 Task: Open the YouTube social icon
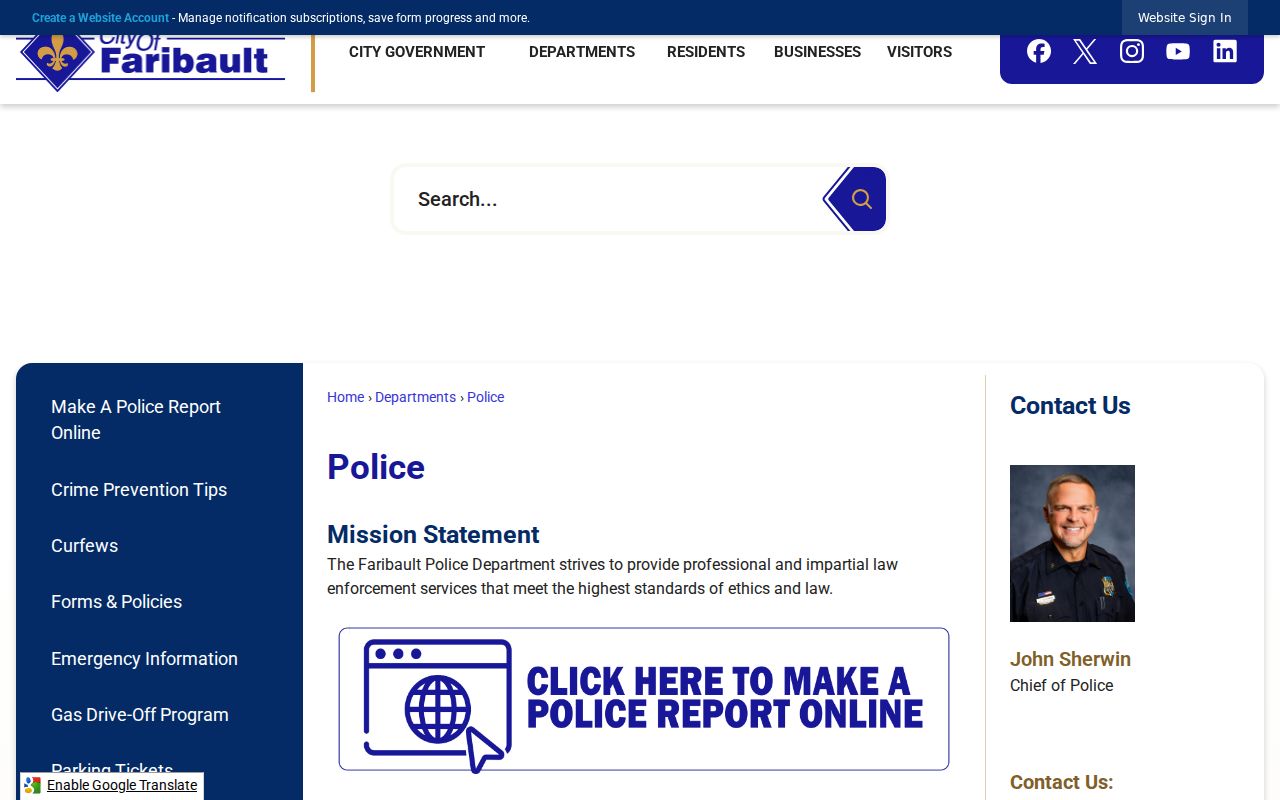pos(1178,51)
